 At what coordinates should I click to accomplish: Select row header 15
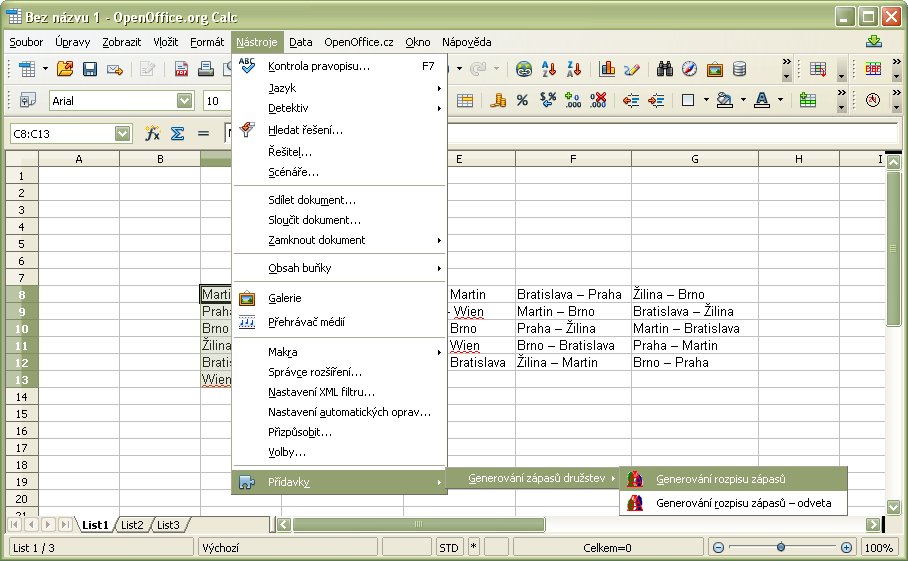[x=21, y=414]
